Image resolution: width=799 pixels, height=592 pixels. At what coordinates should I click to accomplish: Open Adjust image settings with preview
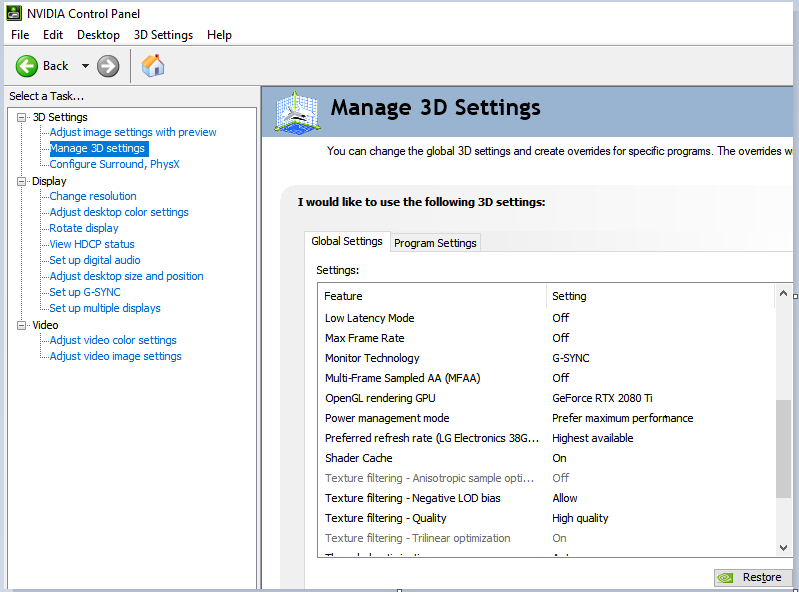[133, 132]
